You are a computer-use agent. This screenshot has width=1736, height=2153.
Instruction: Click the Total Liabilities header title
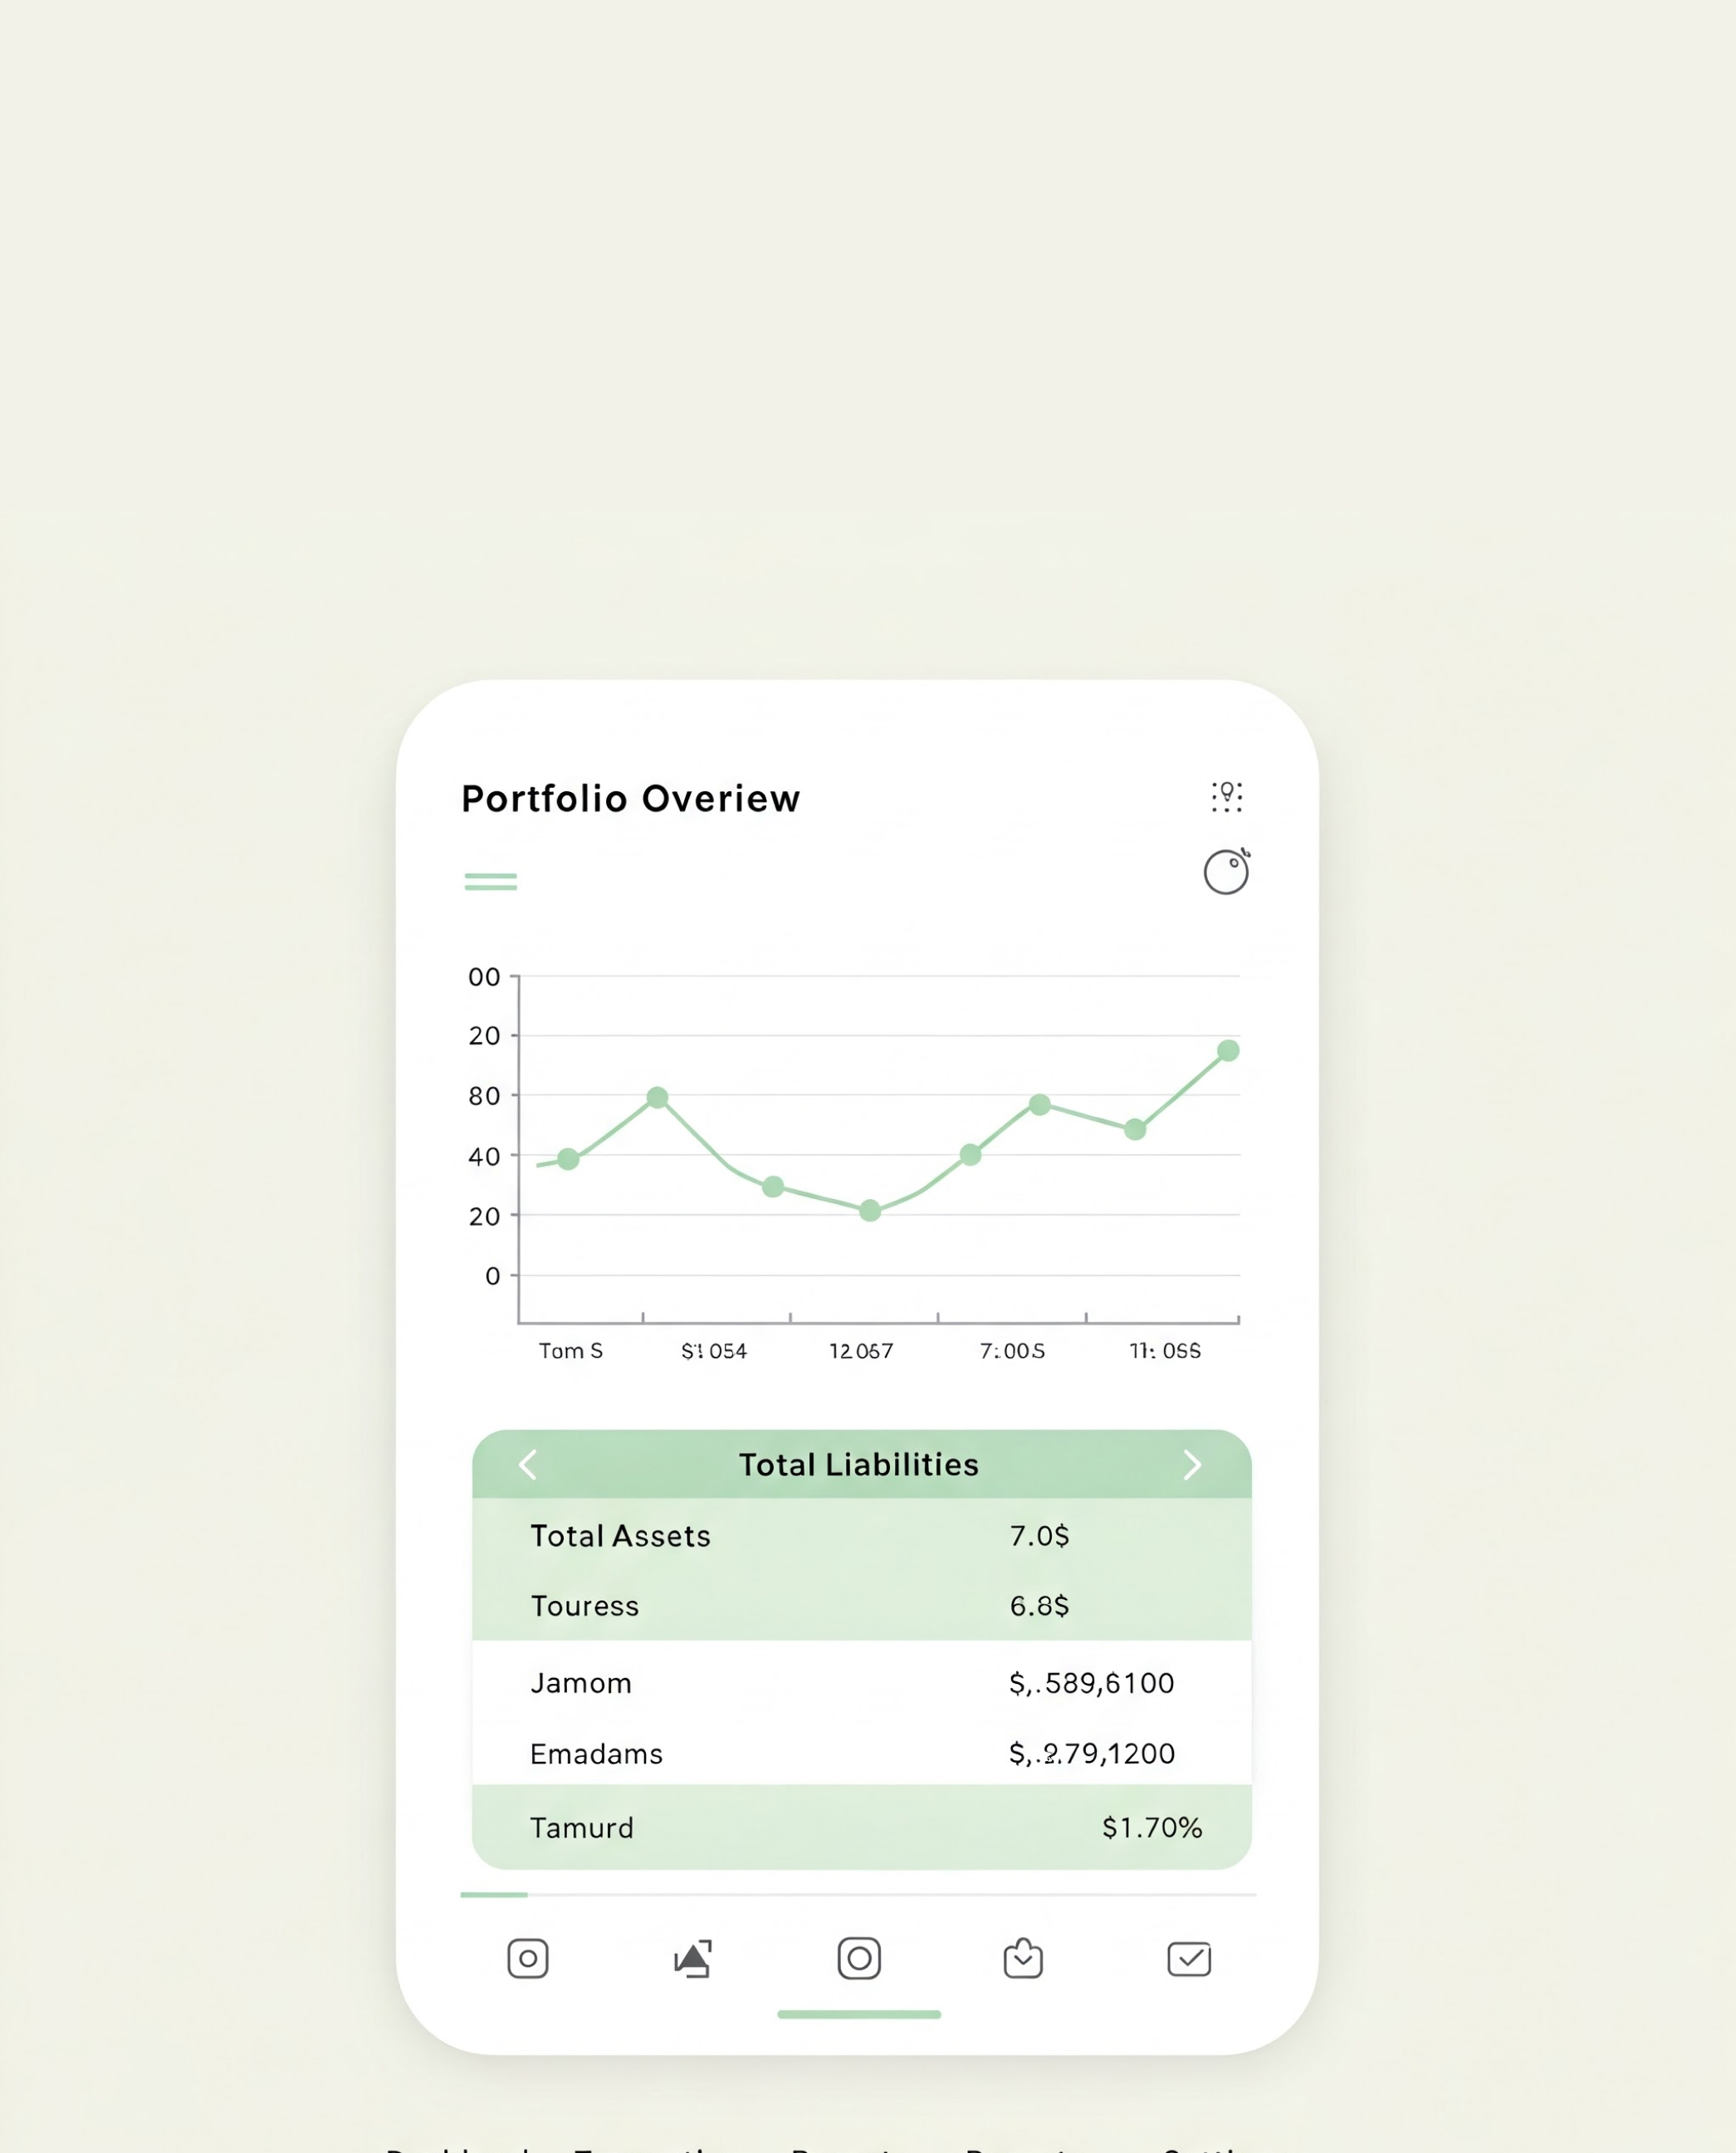pyautogui.click(x=858, y=1465)
